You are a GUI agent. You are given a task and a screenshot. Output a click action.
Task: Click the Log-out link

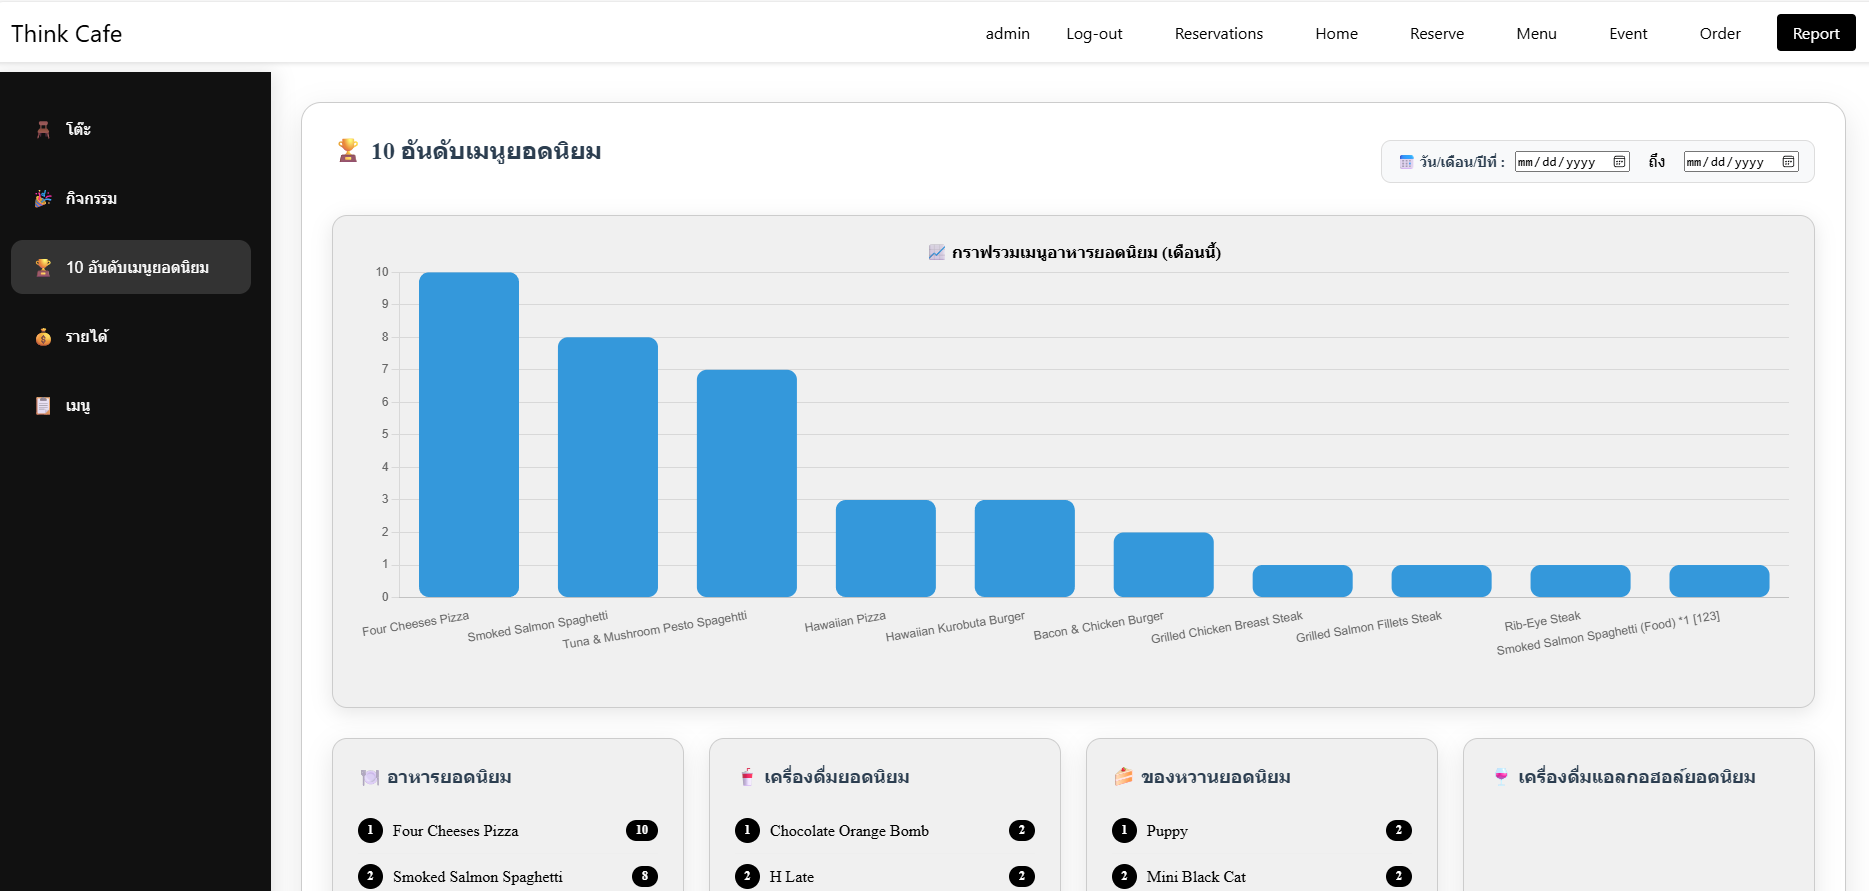click(x=1094, y=33)
